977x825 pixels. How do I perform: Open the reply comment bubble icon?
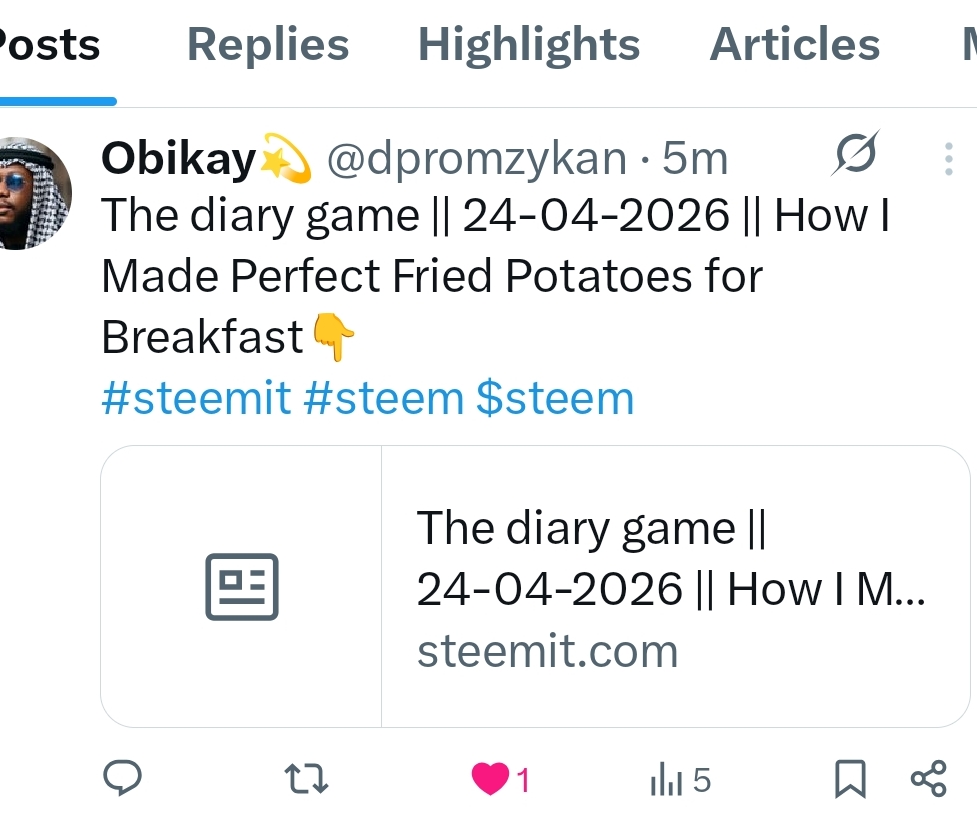pyautogui.click(x=122, y=778)
